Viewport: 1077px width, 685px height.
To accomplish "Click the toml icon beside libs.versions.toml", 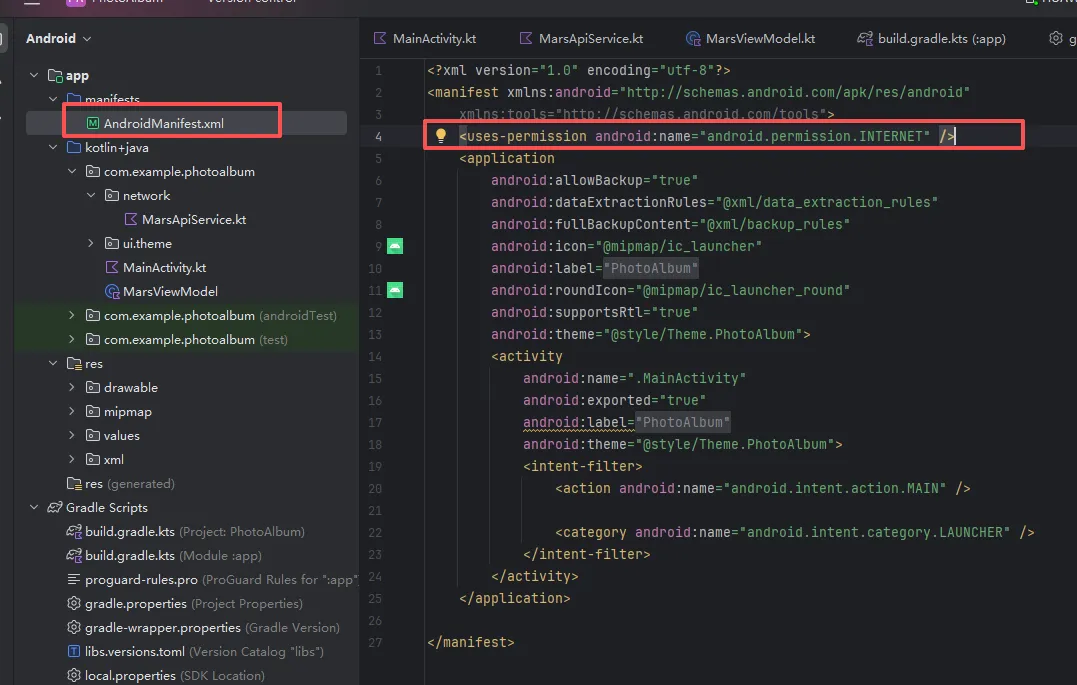I will [x=73, y=651].
